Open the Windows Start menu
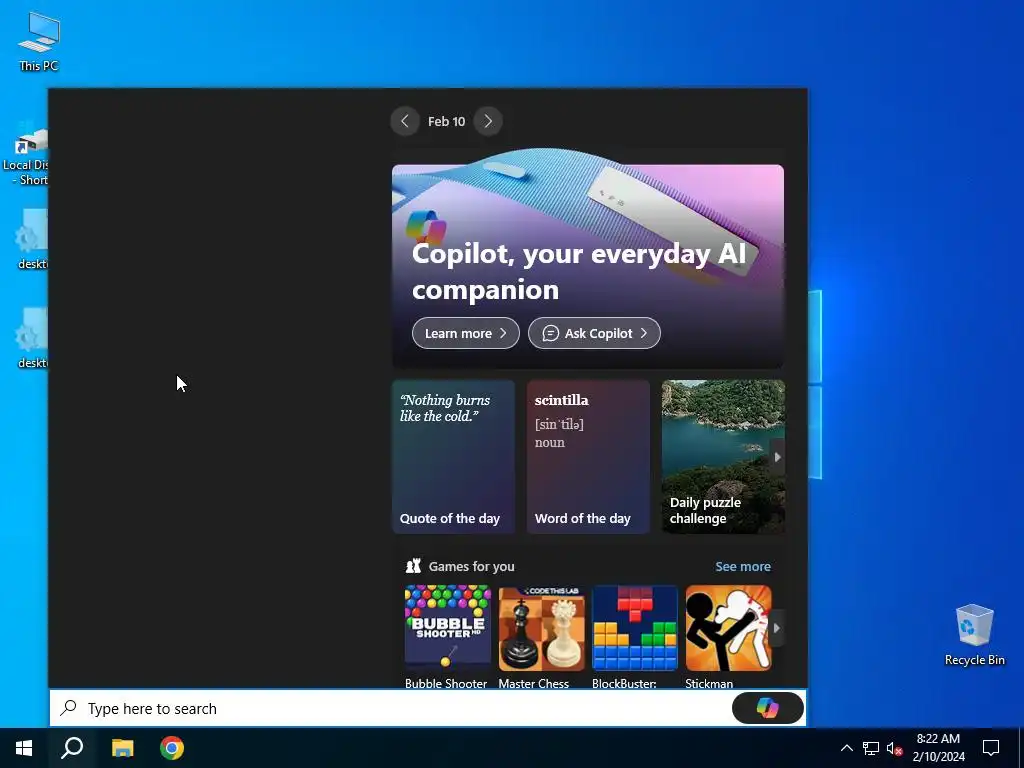This screenshot has height=768, width=1024. pos(24,748)
